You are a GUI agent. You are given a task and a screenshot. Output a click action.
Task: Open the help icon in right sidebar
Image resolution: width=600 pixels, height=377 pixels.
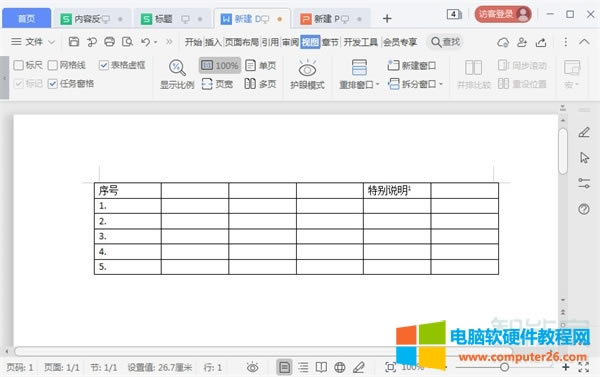click(x=584, y=209)
